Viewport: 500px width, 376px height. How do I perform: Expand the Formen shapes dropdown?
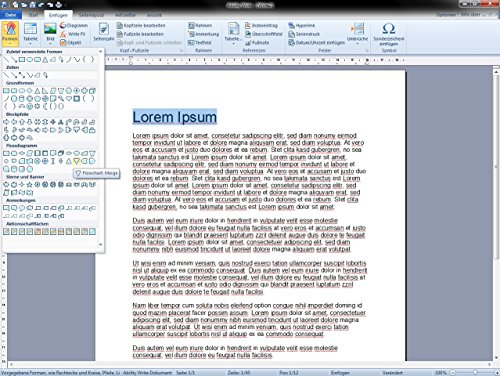(10, 33)
